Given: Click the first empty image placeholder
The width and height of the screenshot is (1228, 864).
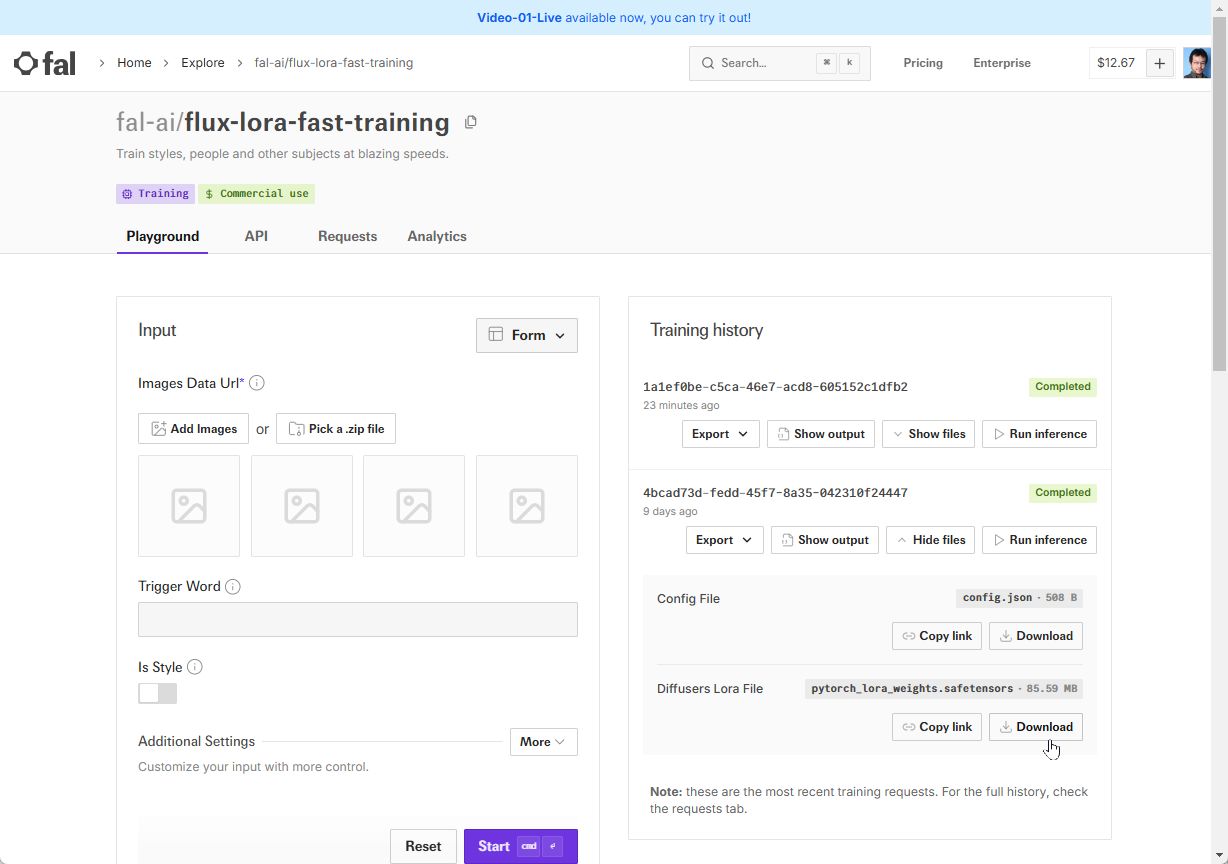Looking at the screenshot, I should point(189,506).
